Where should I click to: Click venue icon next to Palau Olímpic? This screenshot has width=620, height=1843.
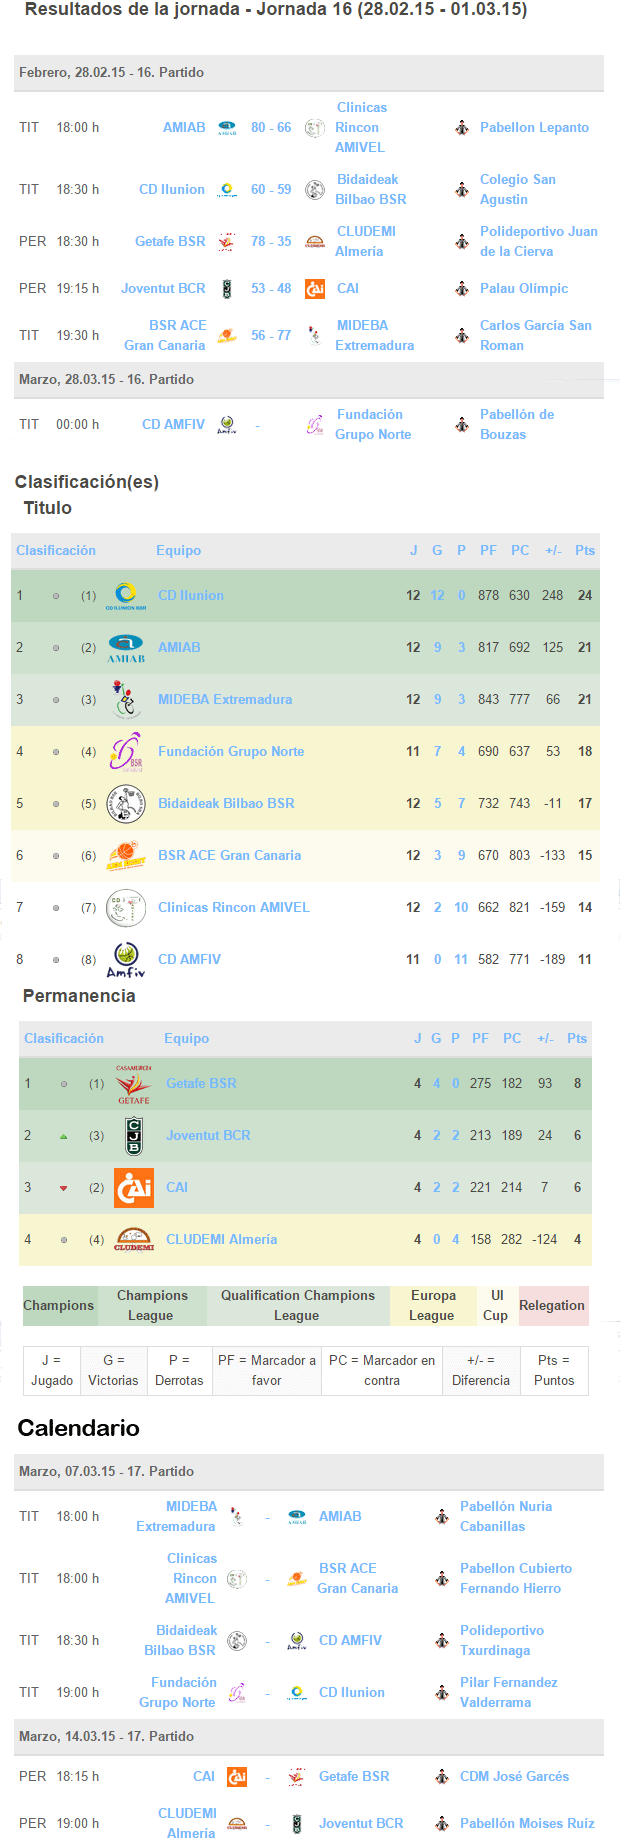pos(462,289)
